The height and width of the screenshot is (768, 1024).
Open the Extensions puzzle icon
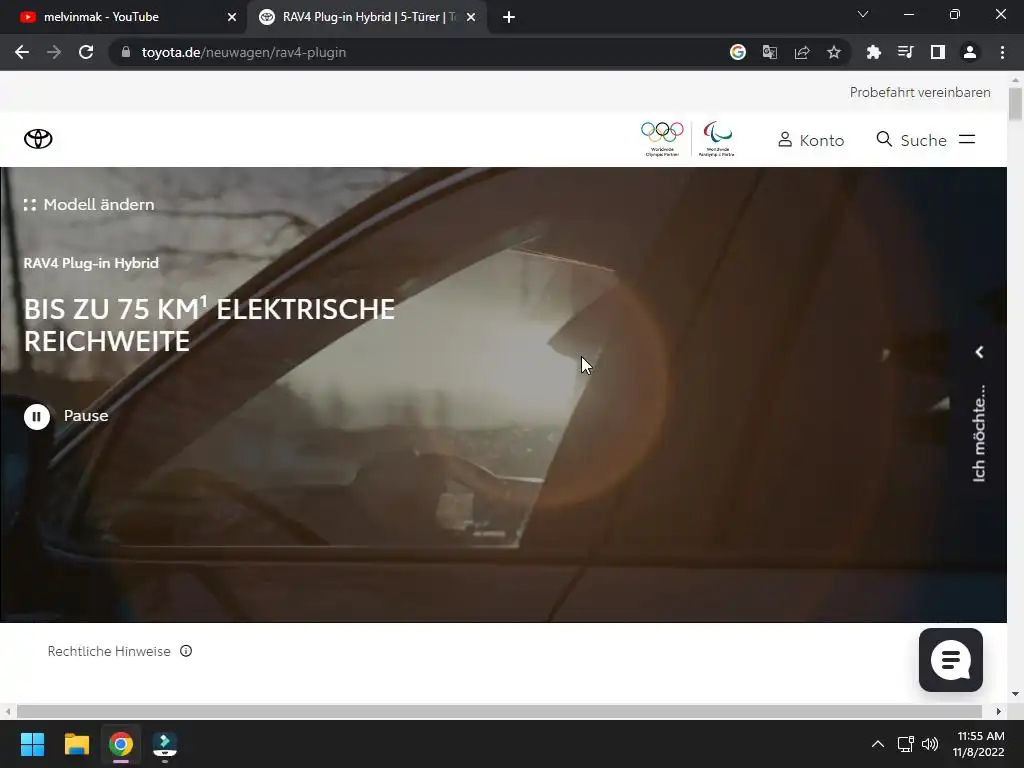click(x=874, y=52)
